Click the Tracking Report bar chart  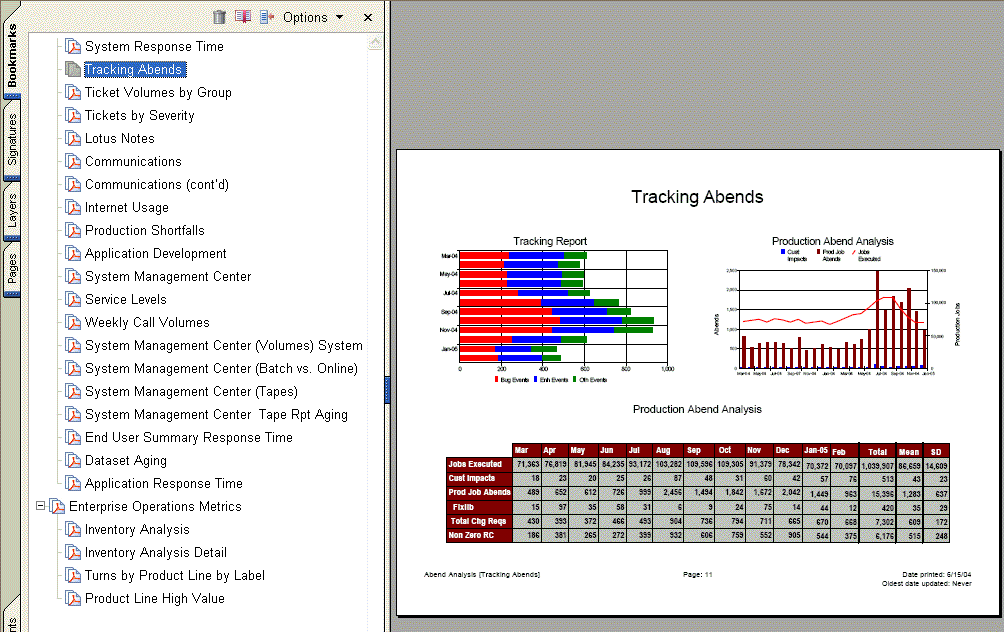[x=563, y=307]
